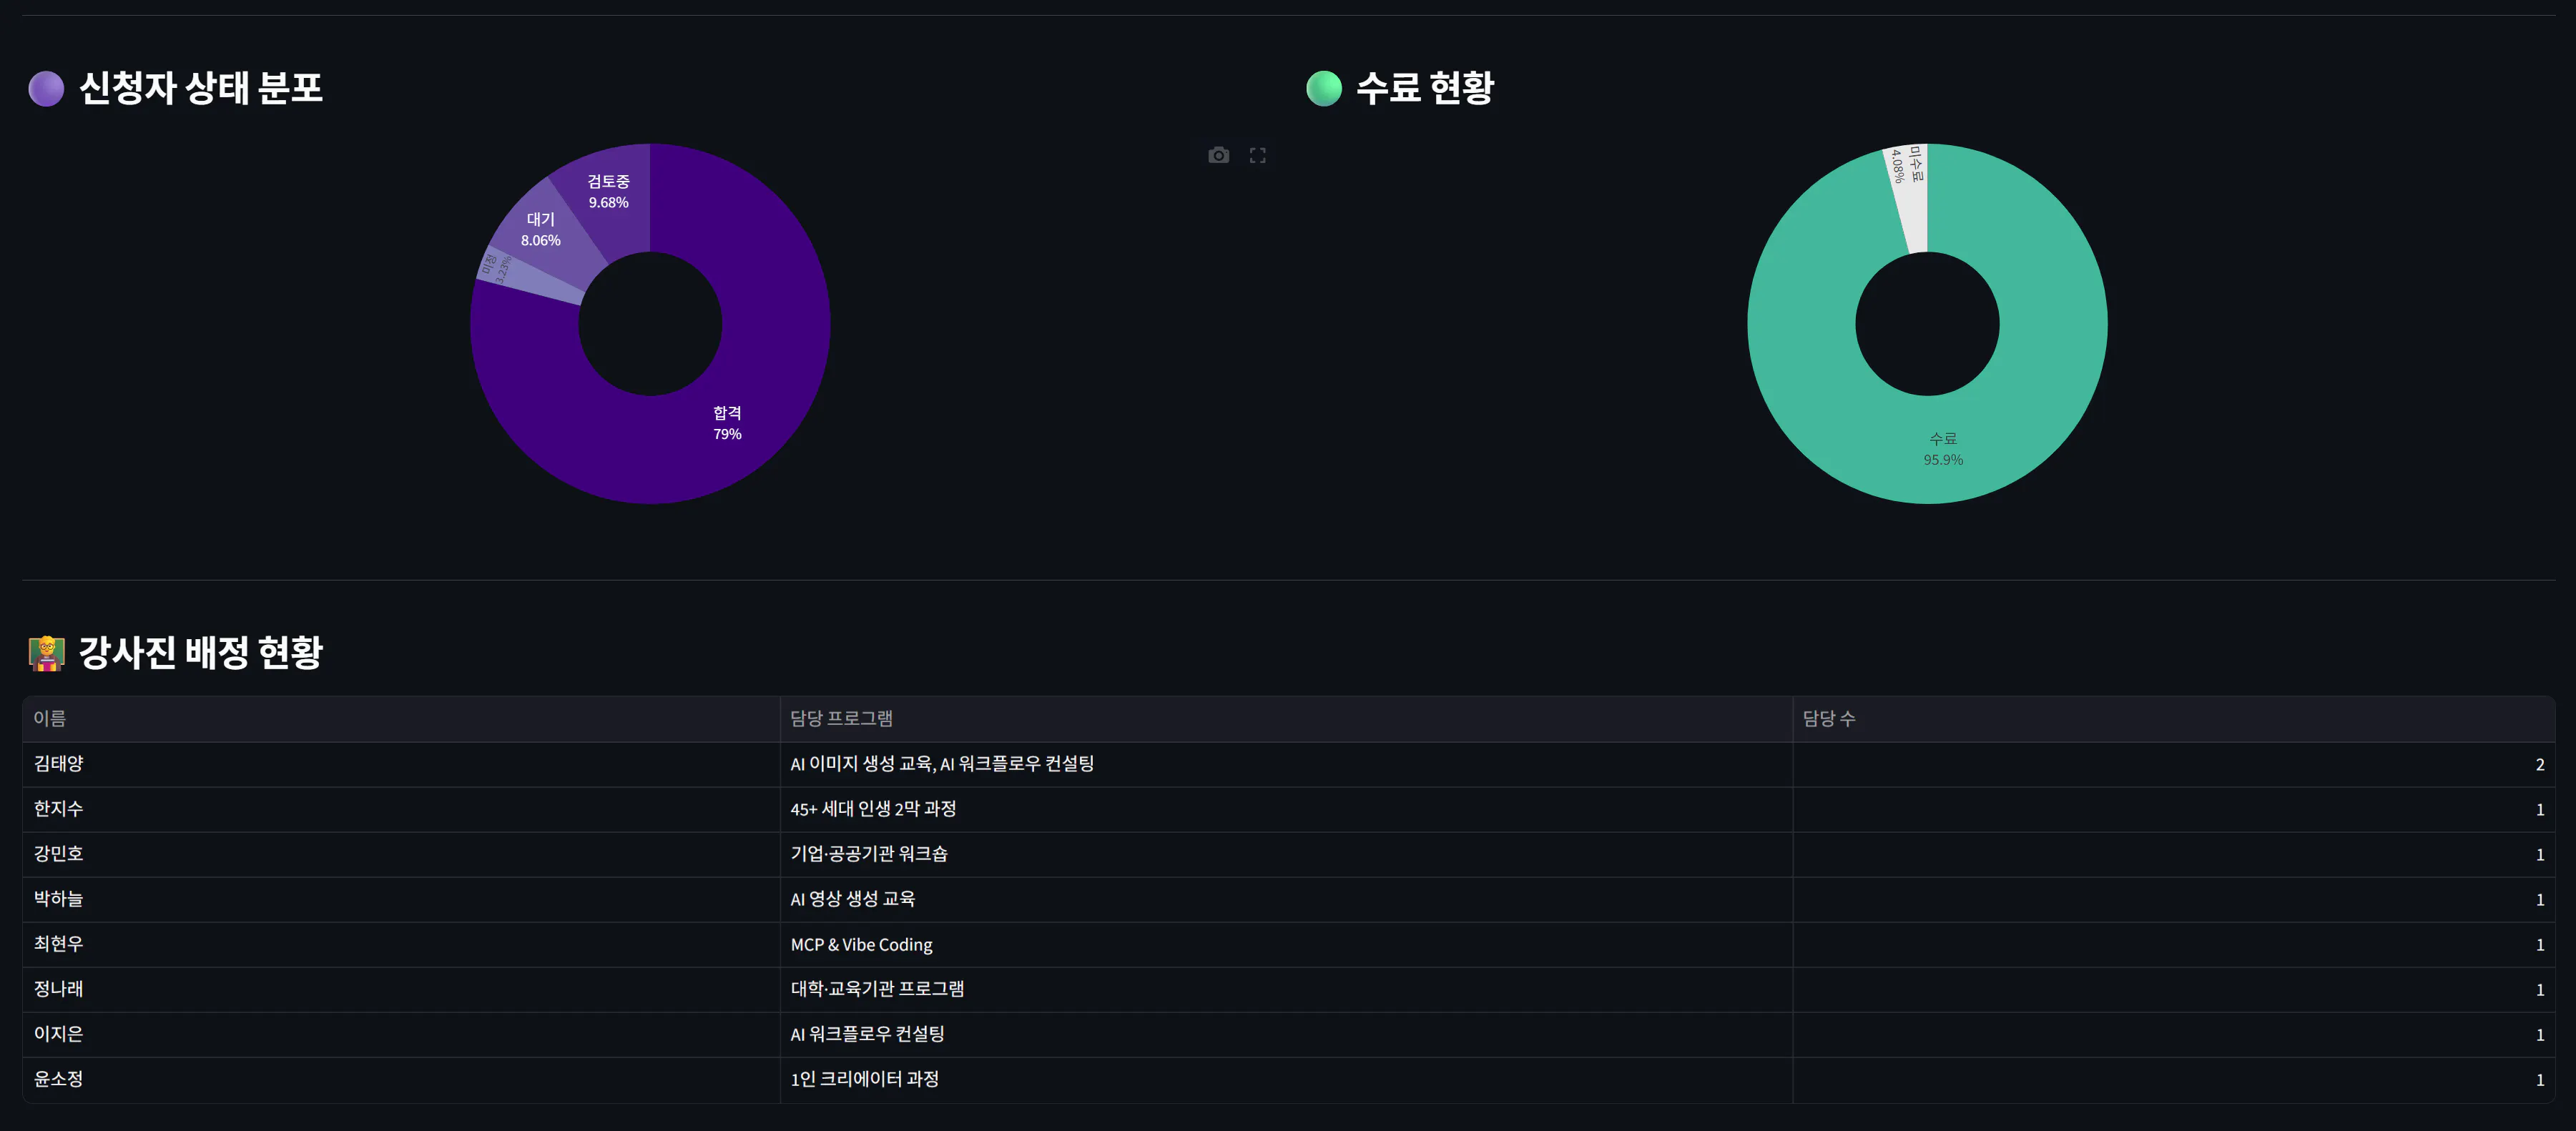Select the MCP & Vibe Coding cell
The height and width of the screenshot is (1131, 2576).
coord(861,944)
